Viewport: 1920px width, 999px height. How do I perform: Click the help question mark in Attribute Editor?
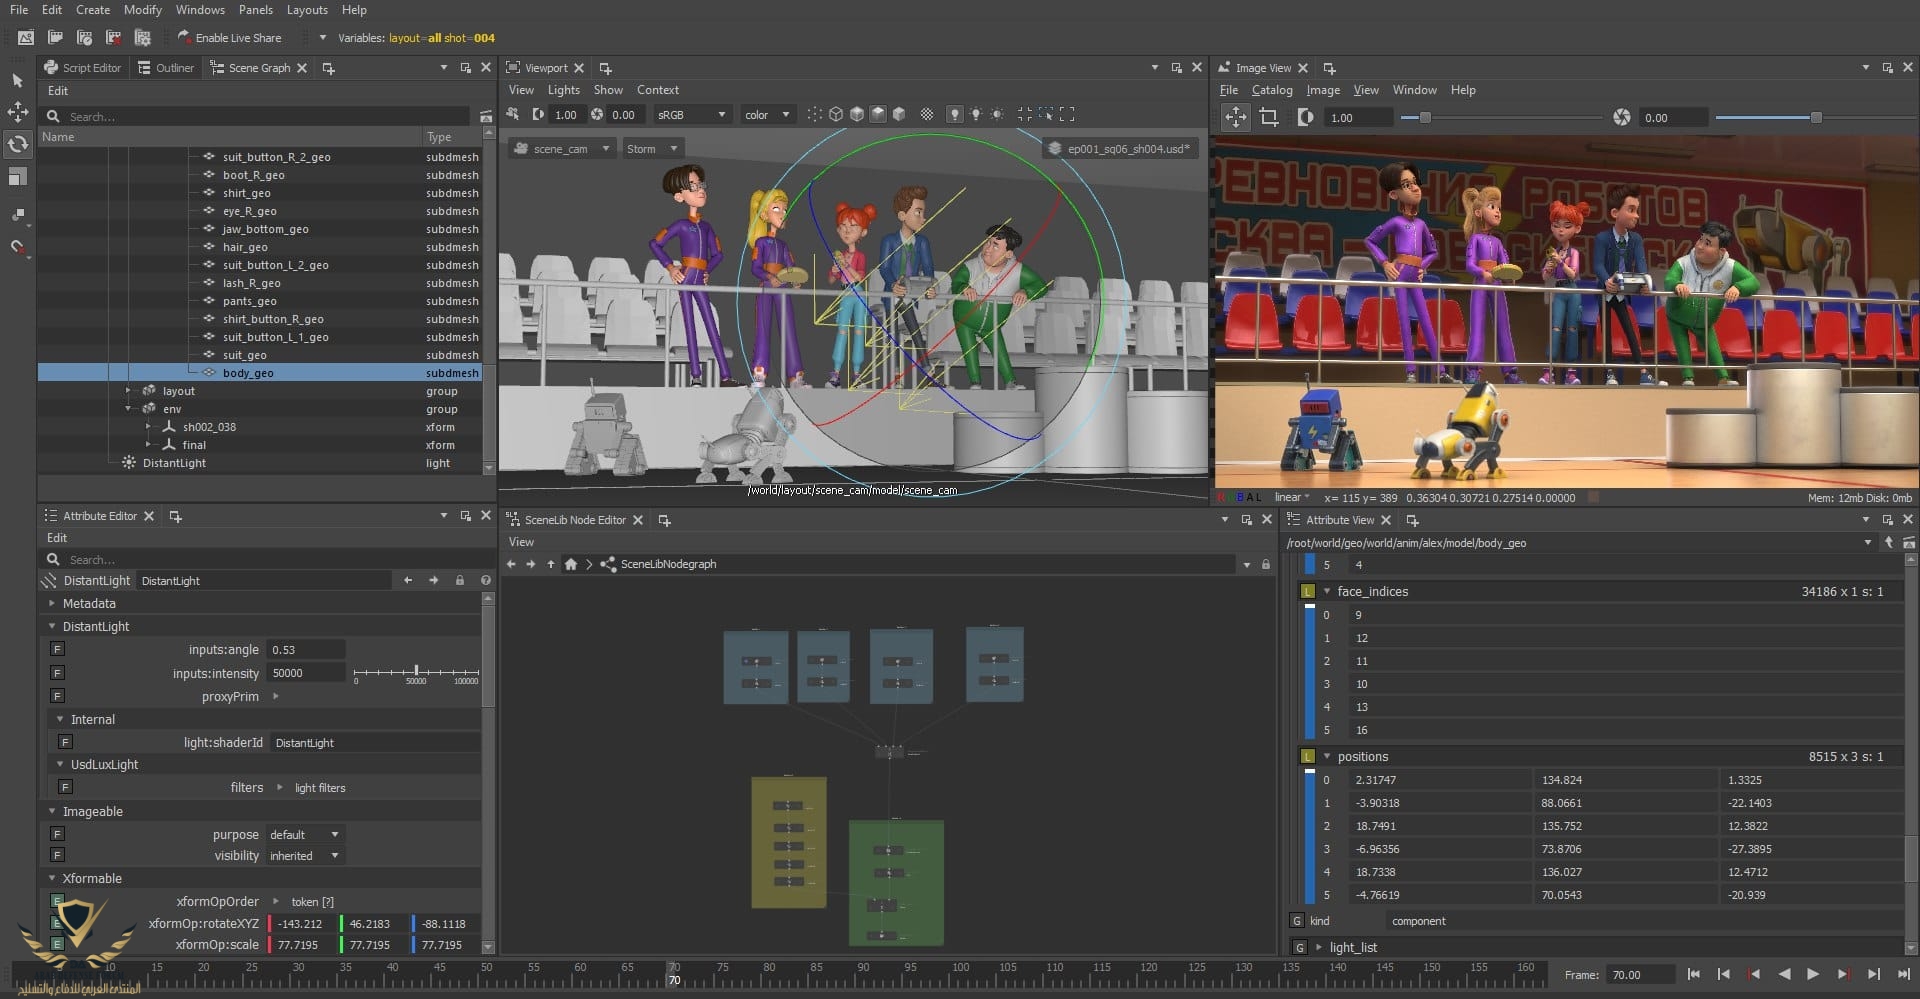(486, 581)
